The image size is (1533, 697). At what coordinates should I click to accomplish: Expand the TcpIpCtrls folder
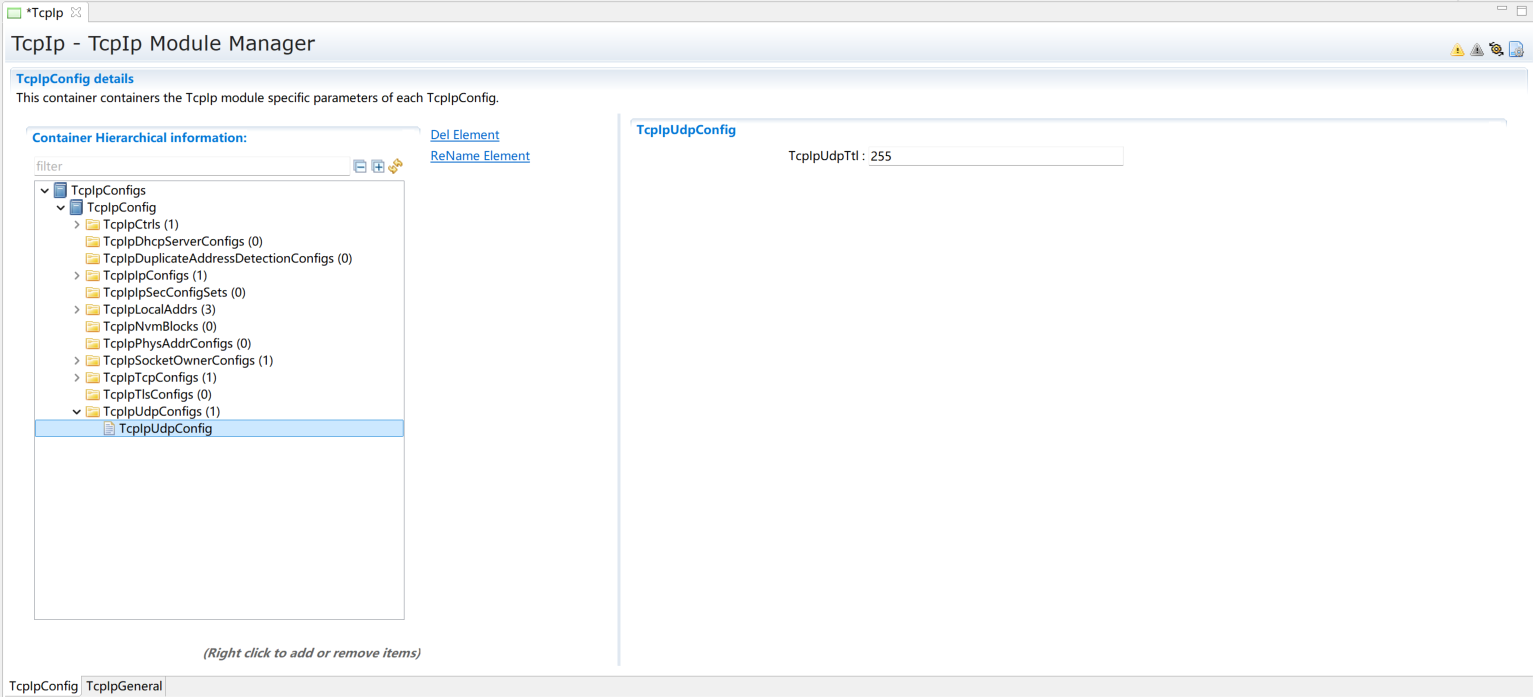tap(77, 225)
